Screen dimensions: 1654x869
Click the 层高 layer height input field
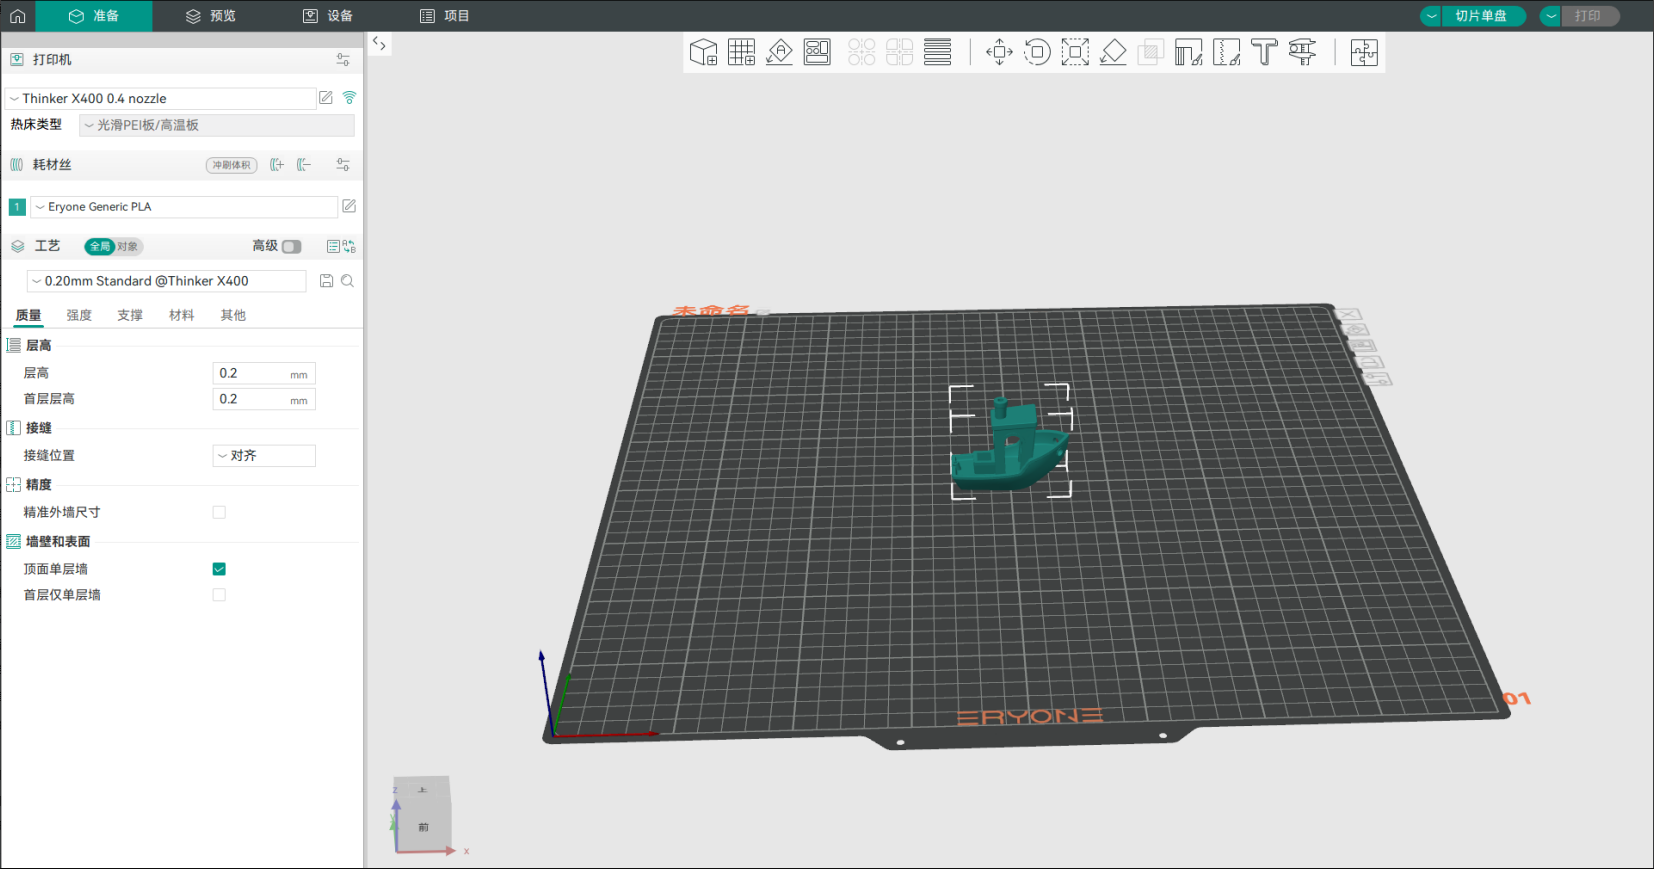tap(252, 373)
